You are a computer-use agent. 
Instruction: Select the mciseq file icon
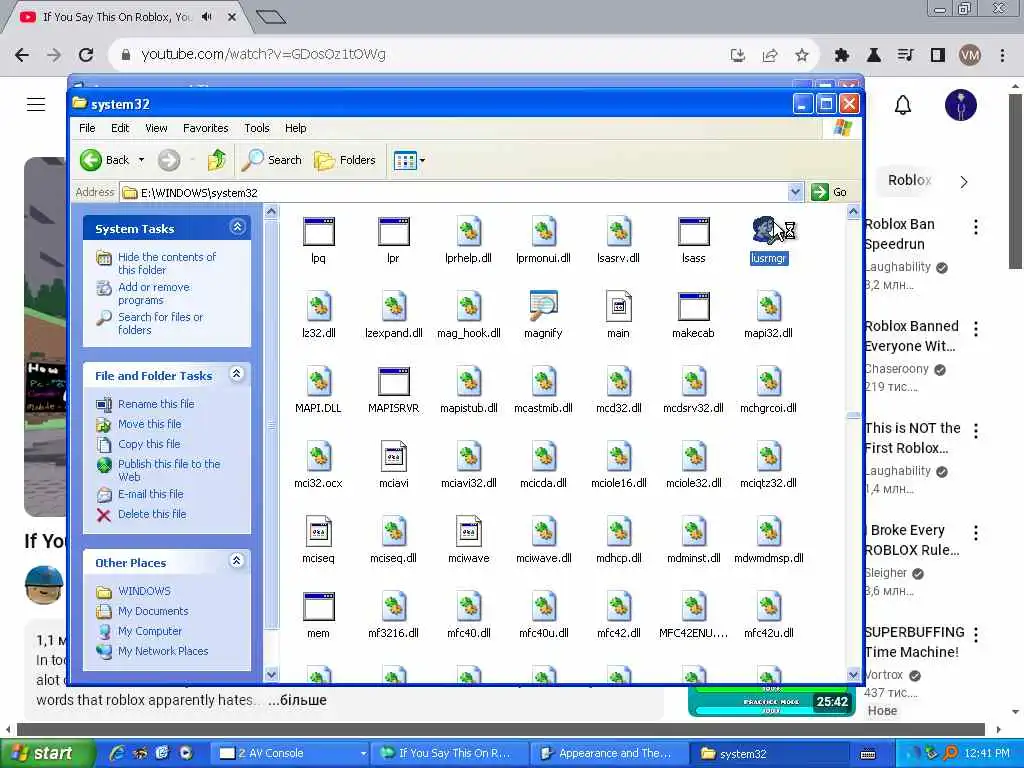tap(319, 531)
